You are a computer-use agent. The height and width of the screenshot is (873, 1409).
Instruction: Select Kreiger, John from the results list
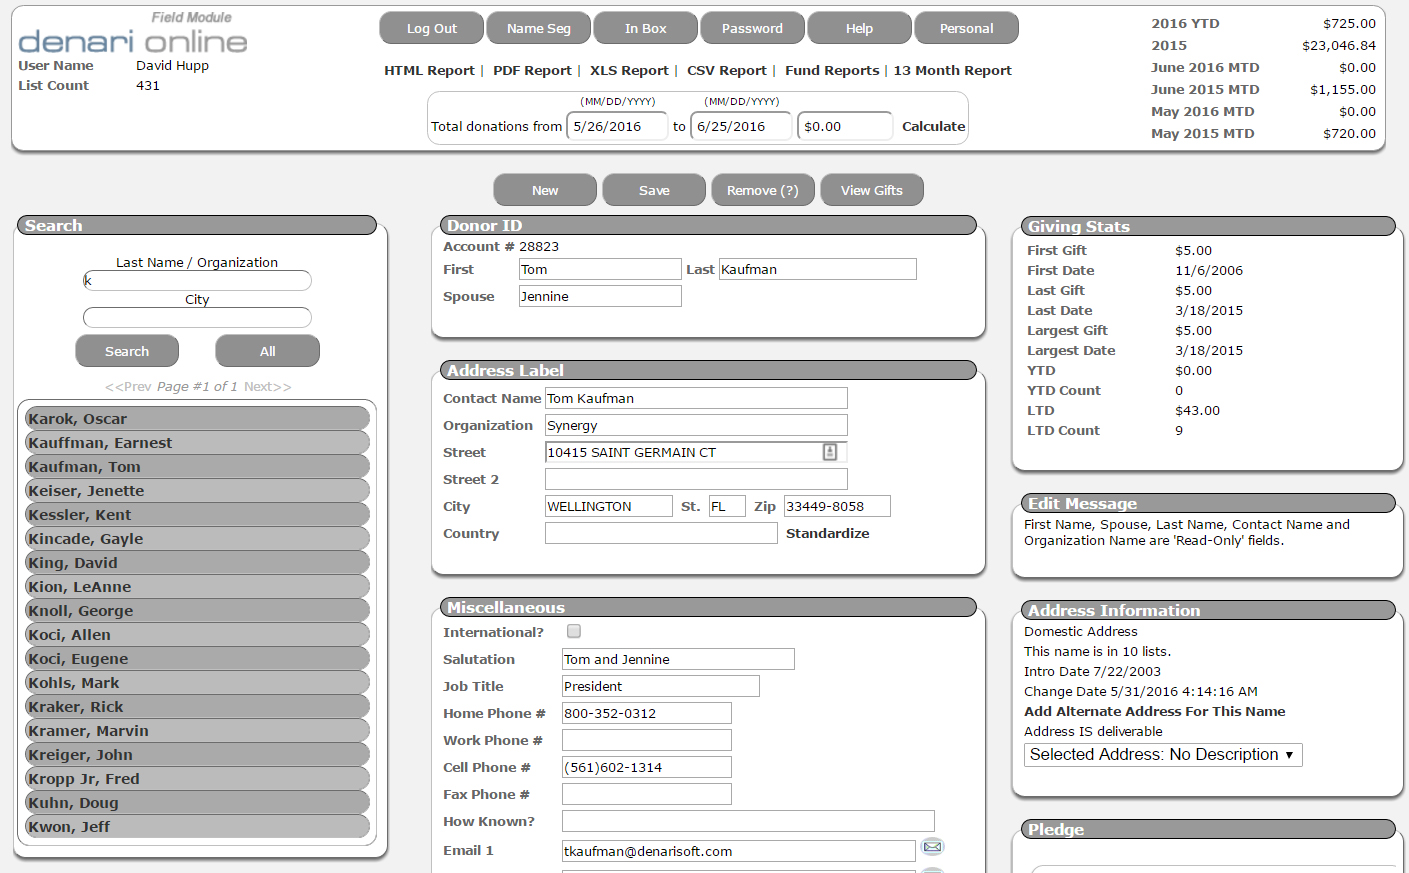tap(197, 755)
